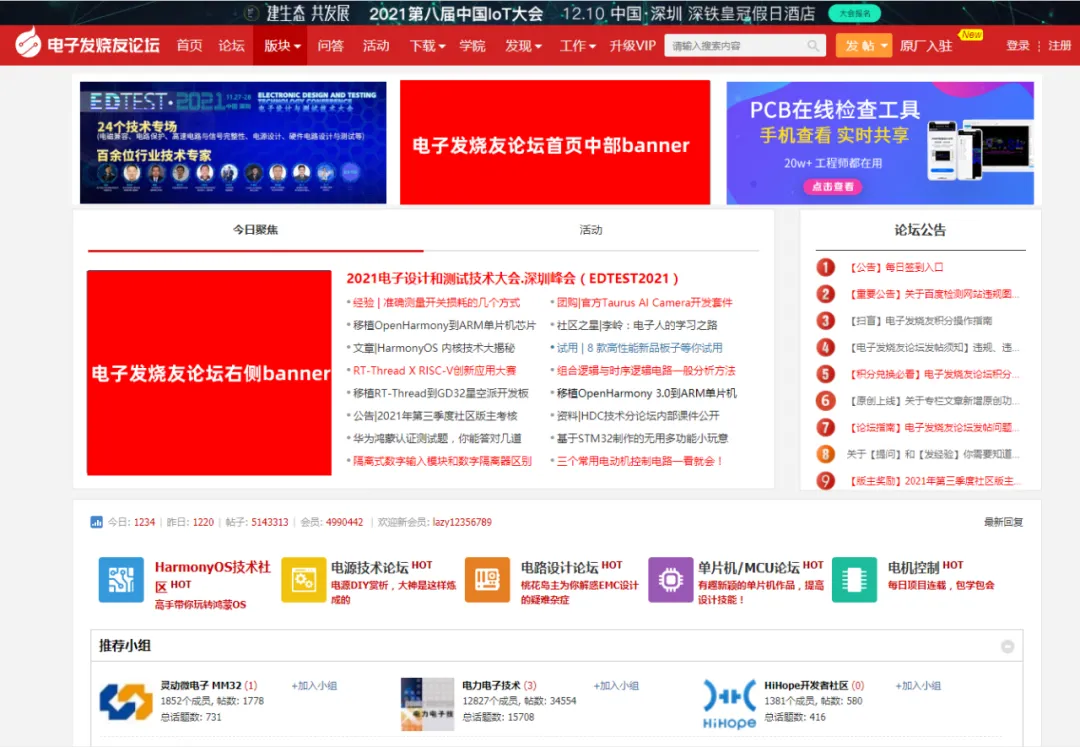The width and height of the screenshot is (1080, 747).
Task: Open the 活动 navigation bar item
Action: click(x=376, y=45)
